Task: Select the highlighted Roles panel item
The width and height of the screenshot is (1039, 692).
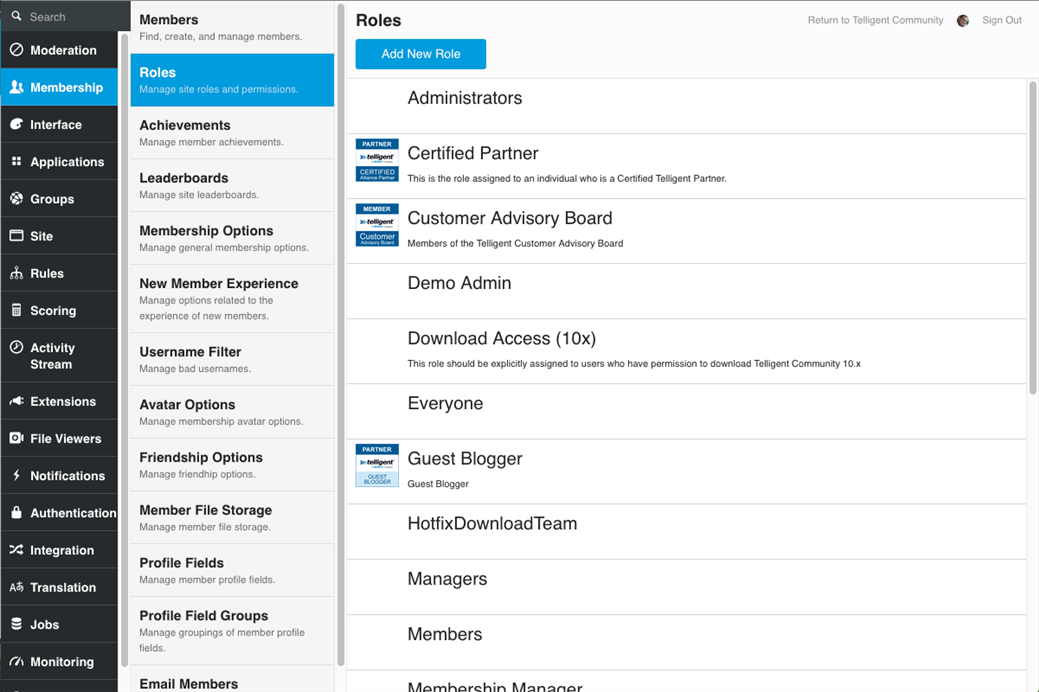Action: click(232, 80)
